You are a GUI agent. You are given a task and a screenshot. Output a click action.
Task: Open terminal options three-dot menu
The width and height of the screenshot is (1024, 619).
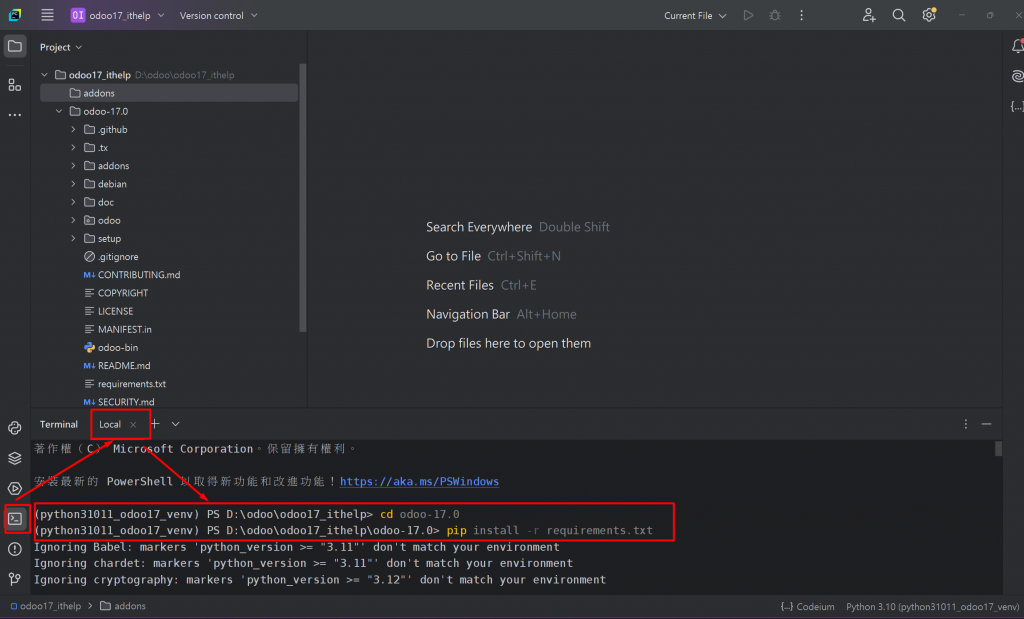pos(965,424)
